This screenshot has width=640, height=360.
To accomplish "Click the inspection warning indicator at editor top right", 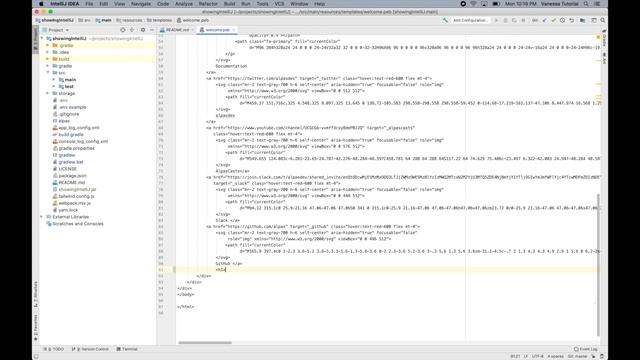I will [598, 37].
